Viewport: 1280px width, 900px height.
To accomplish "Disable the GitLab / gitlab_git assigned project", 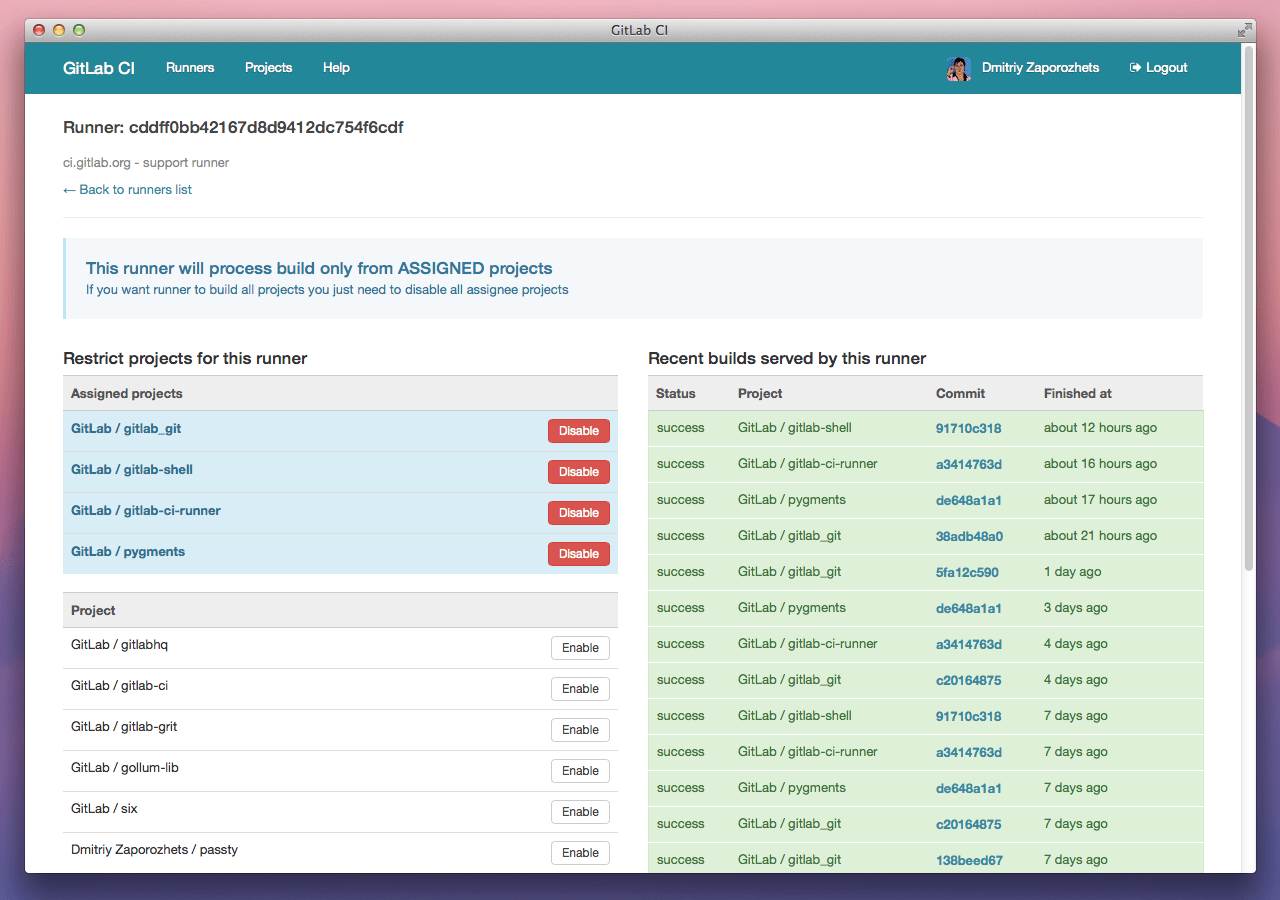I will point(578,430).
